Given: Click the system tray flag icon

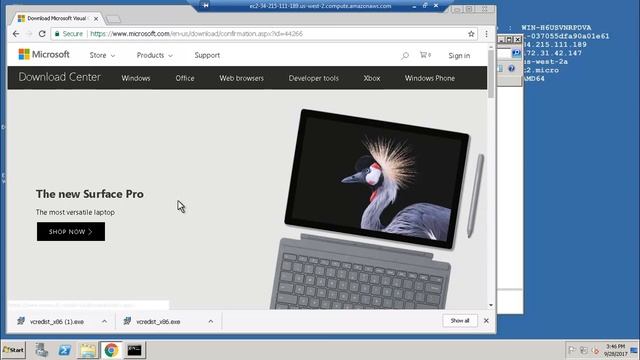Looking at the screenshot, I should 572,350.
